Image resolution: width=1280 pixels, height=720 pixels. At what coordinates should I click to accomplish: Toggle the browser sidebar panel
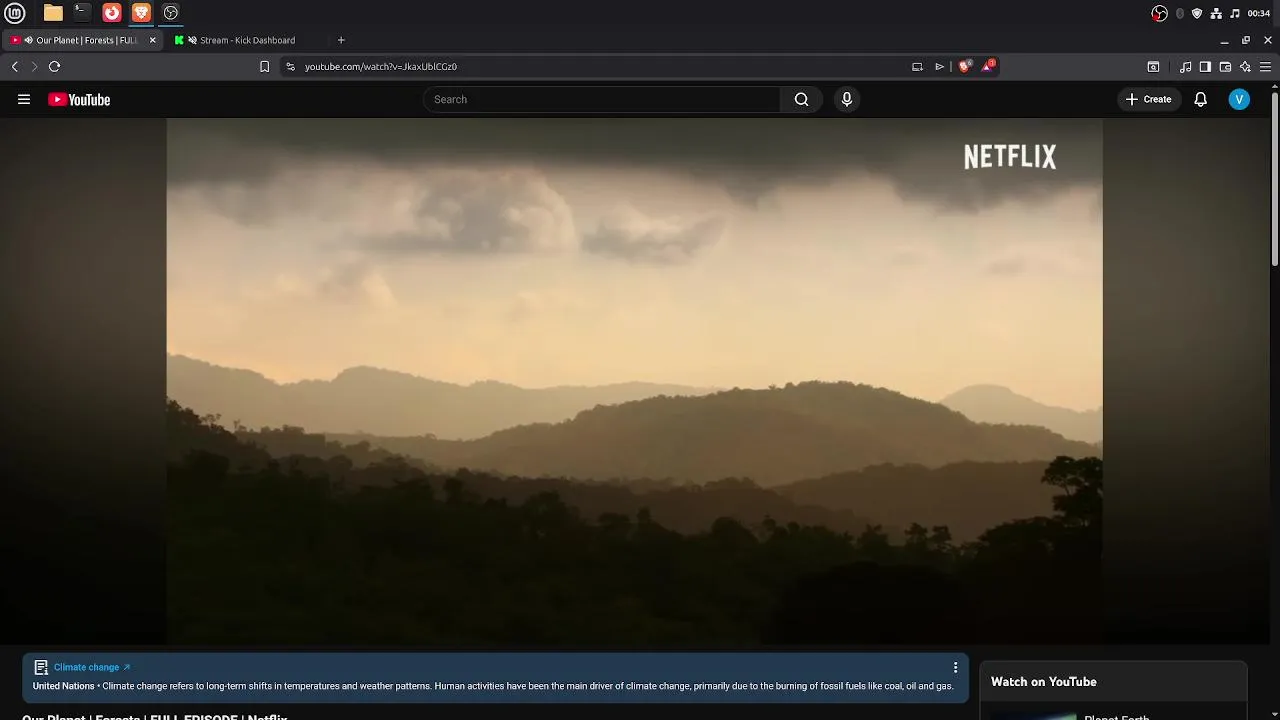tap(1205, 66)
